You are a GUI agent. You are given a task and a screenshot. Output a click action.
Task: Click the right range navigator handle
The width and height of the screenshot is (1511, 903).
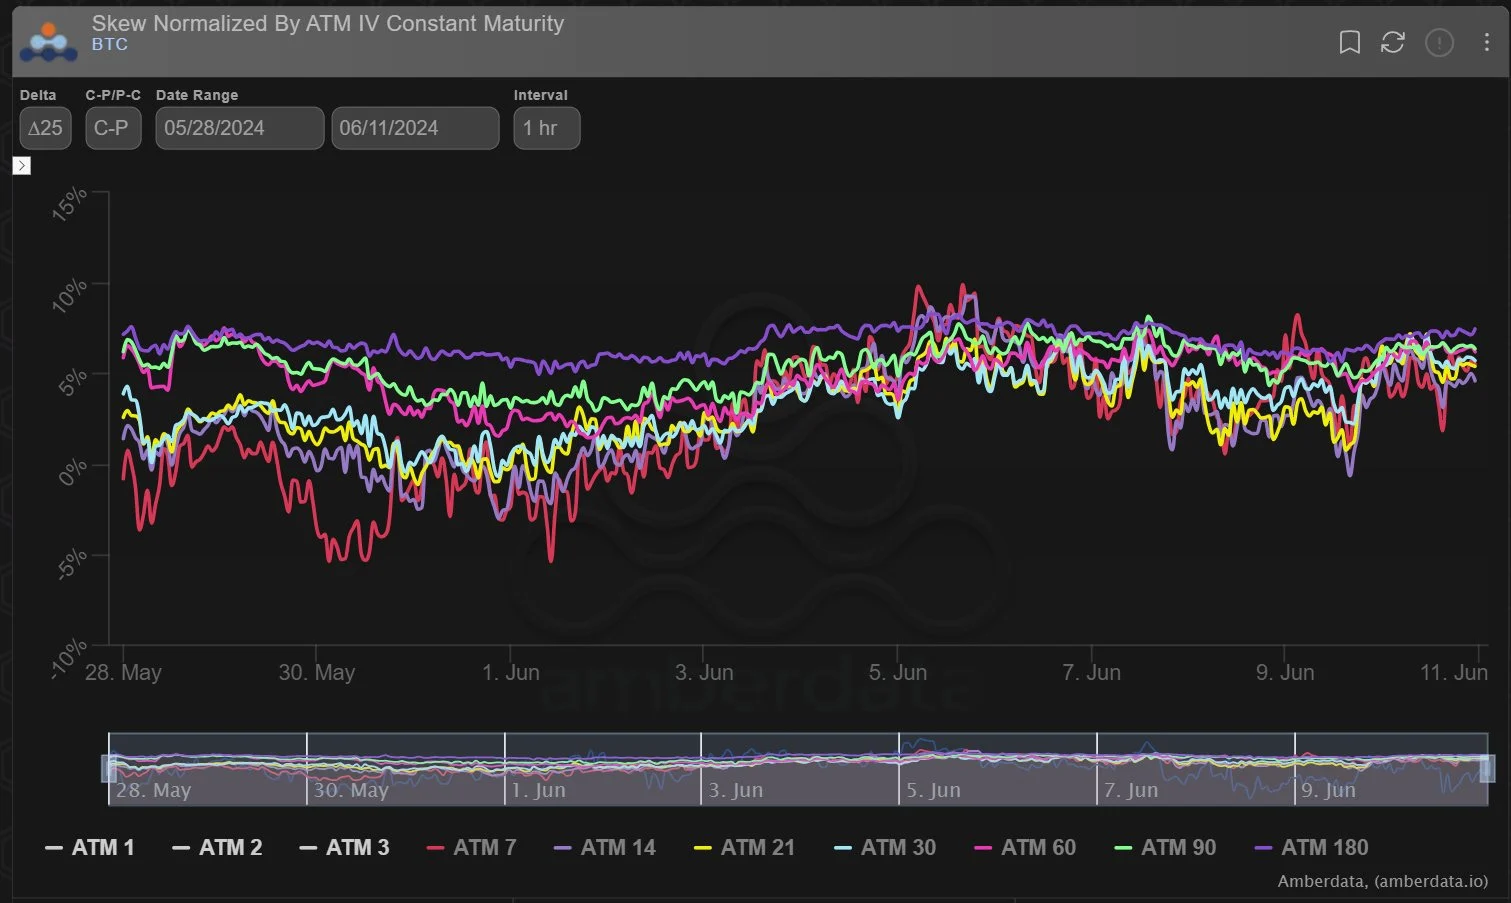coord(1487,768)
